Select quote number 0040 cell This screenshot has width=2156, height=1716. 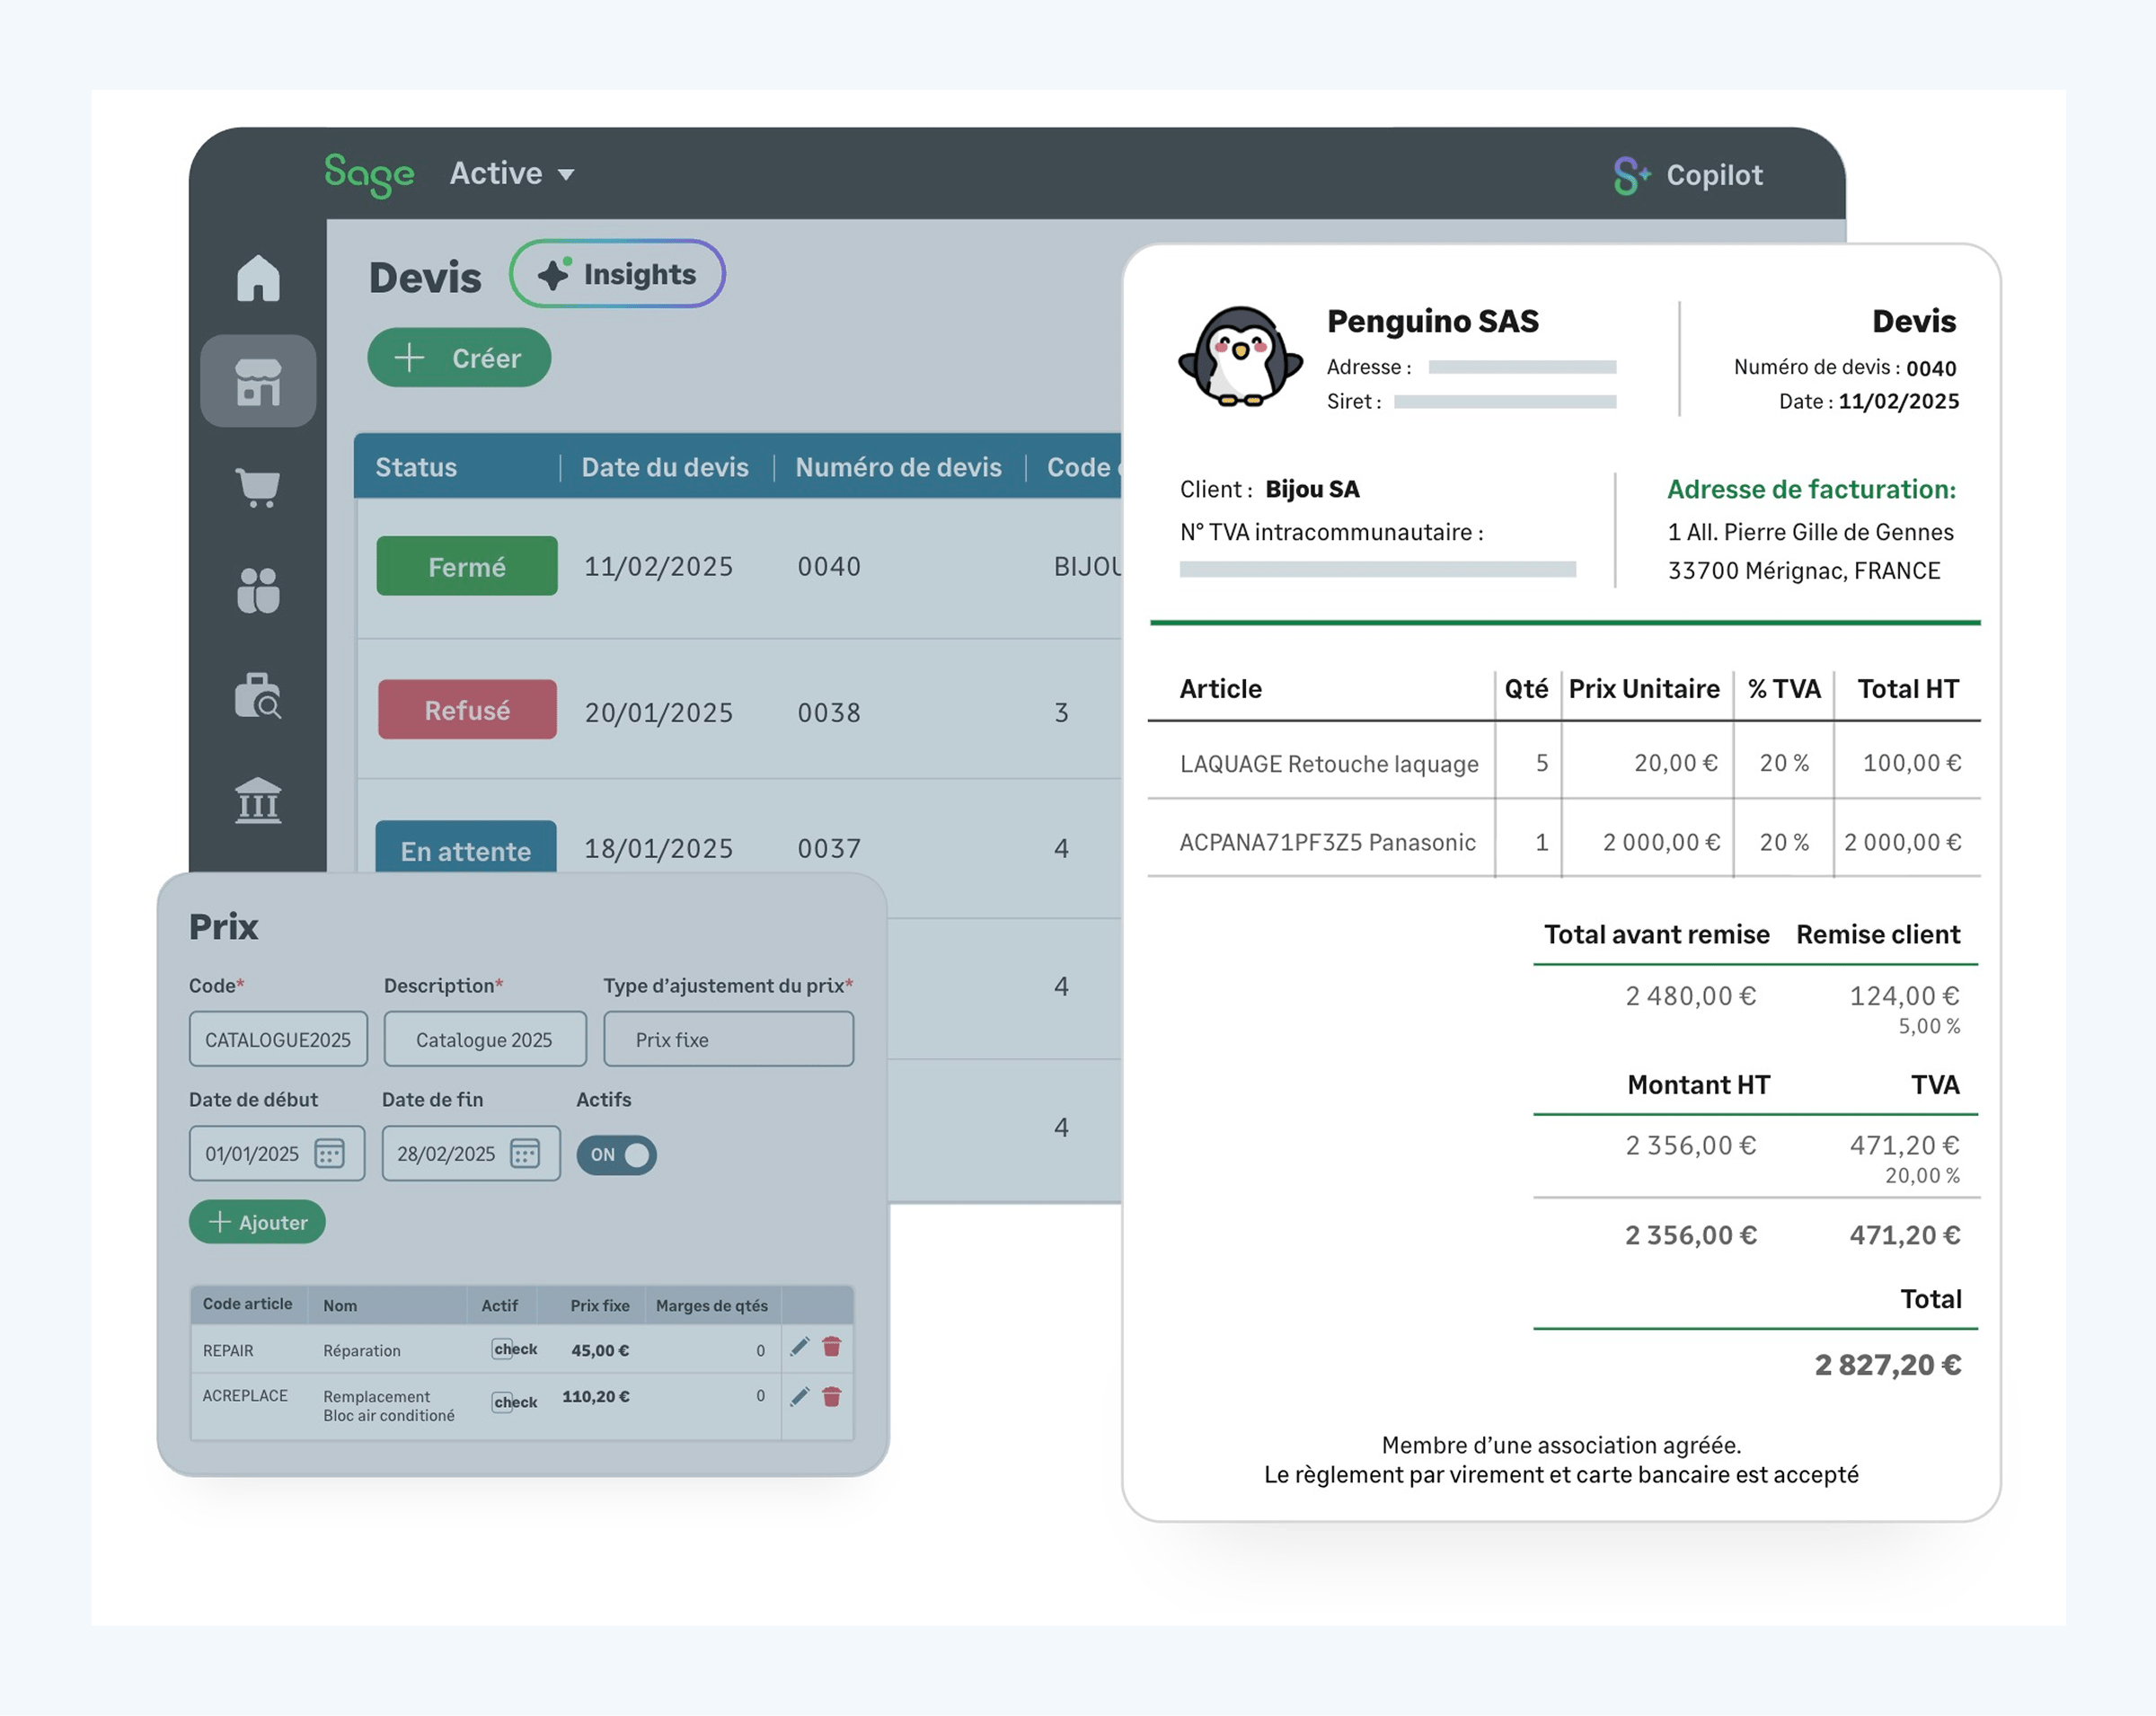pyautogui.click(x=829, y=567)
